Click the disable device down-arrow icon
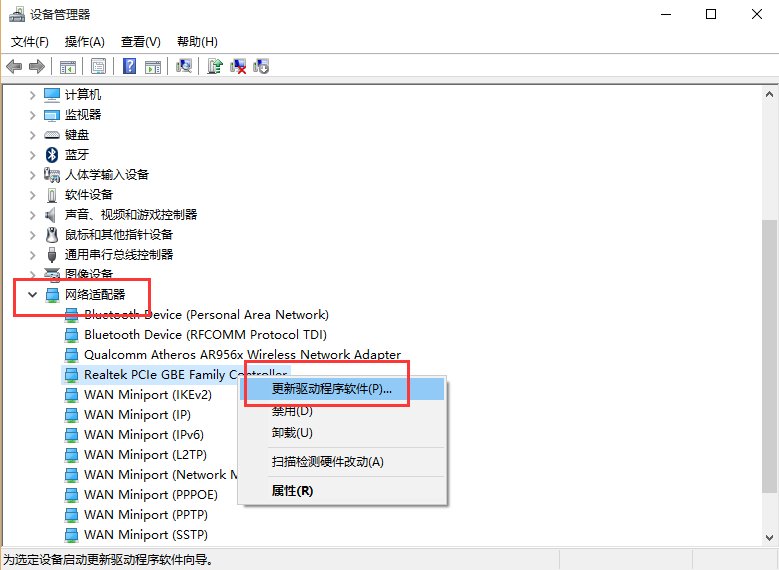This screenshot has width=779, height=570. click(x=261, y=66)
